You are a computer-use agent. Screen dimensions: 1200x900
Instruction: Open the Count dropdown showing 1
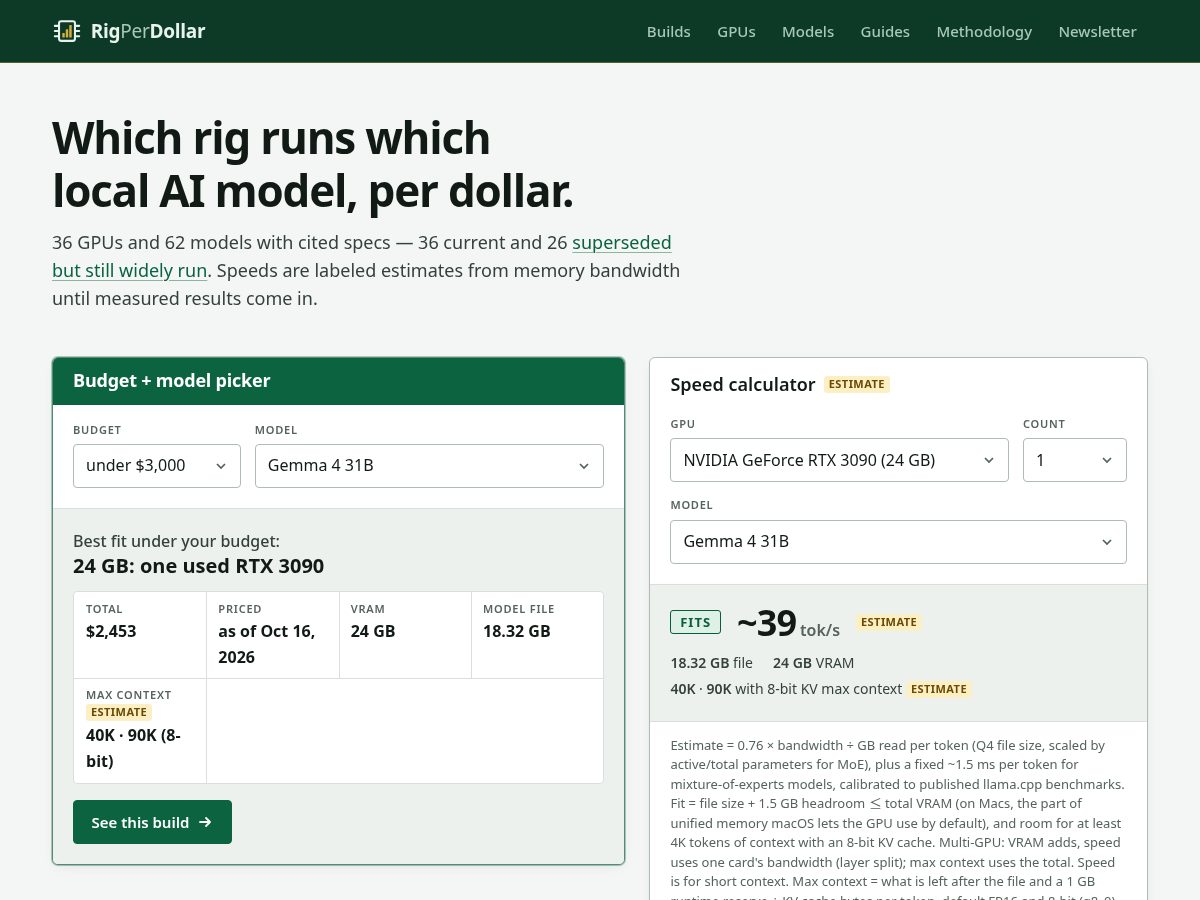[1075, 460]
